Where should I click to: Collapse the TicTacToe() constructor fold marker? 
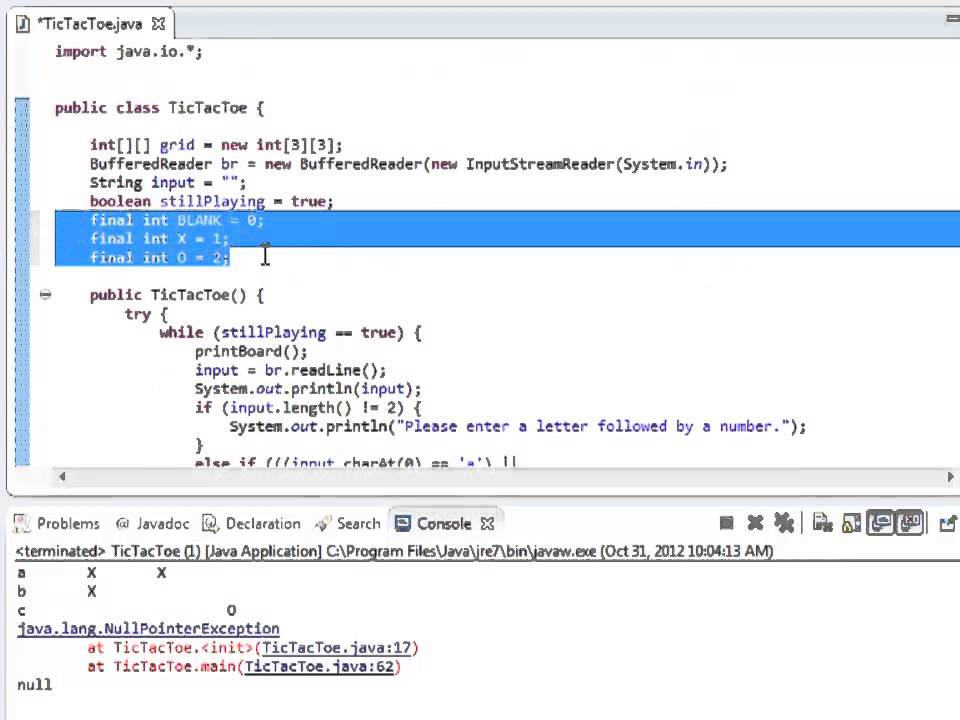(x=45, y=295)
